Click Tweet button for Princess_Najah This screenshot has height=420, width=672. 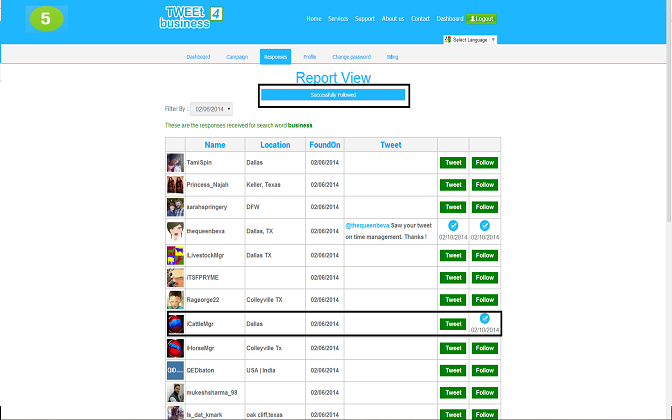pos(453,185)
